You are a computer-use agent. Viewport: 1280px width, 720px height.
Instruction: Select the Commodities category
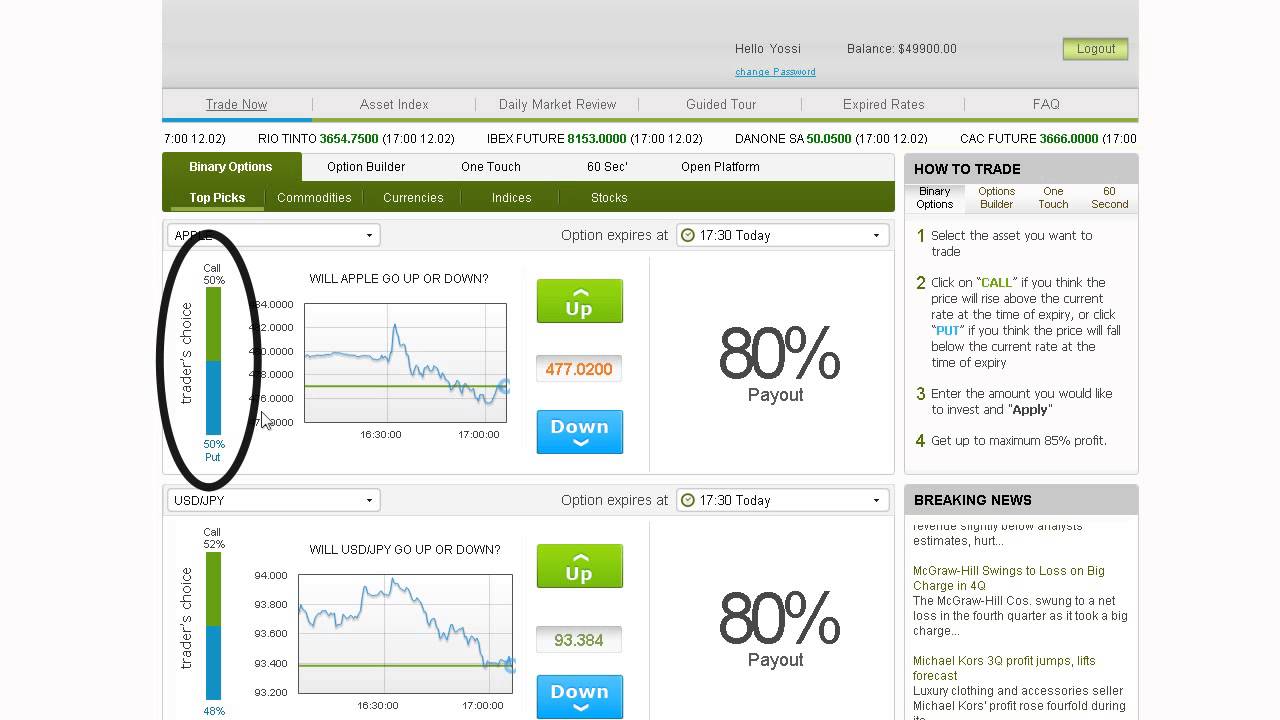click(314, 198)
